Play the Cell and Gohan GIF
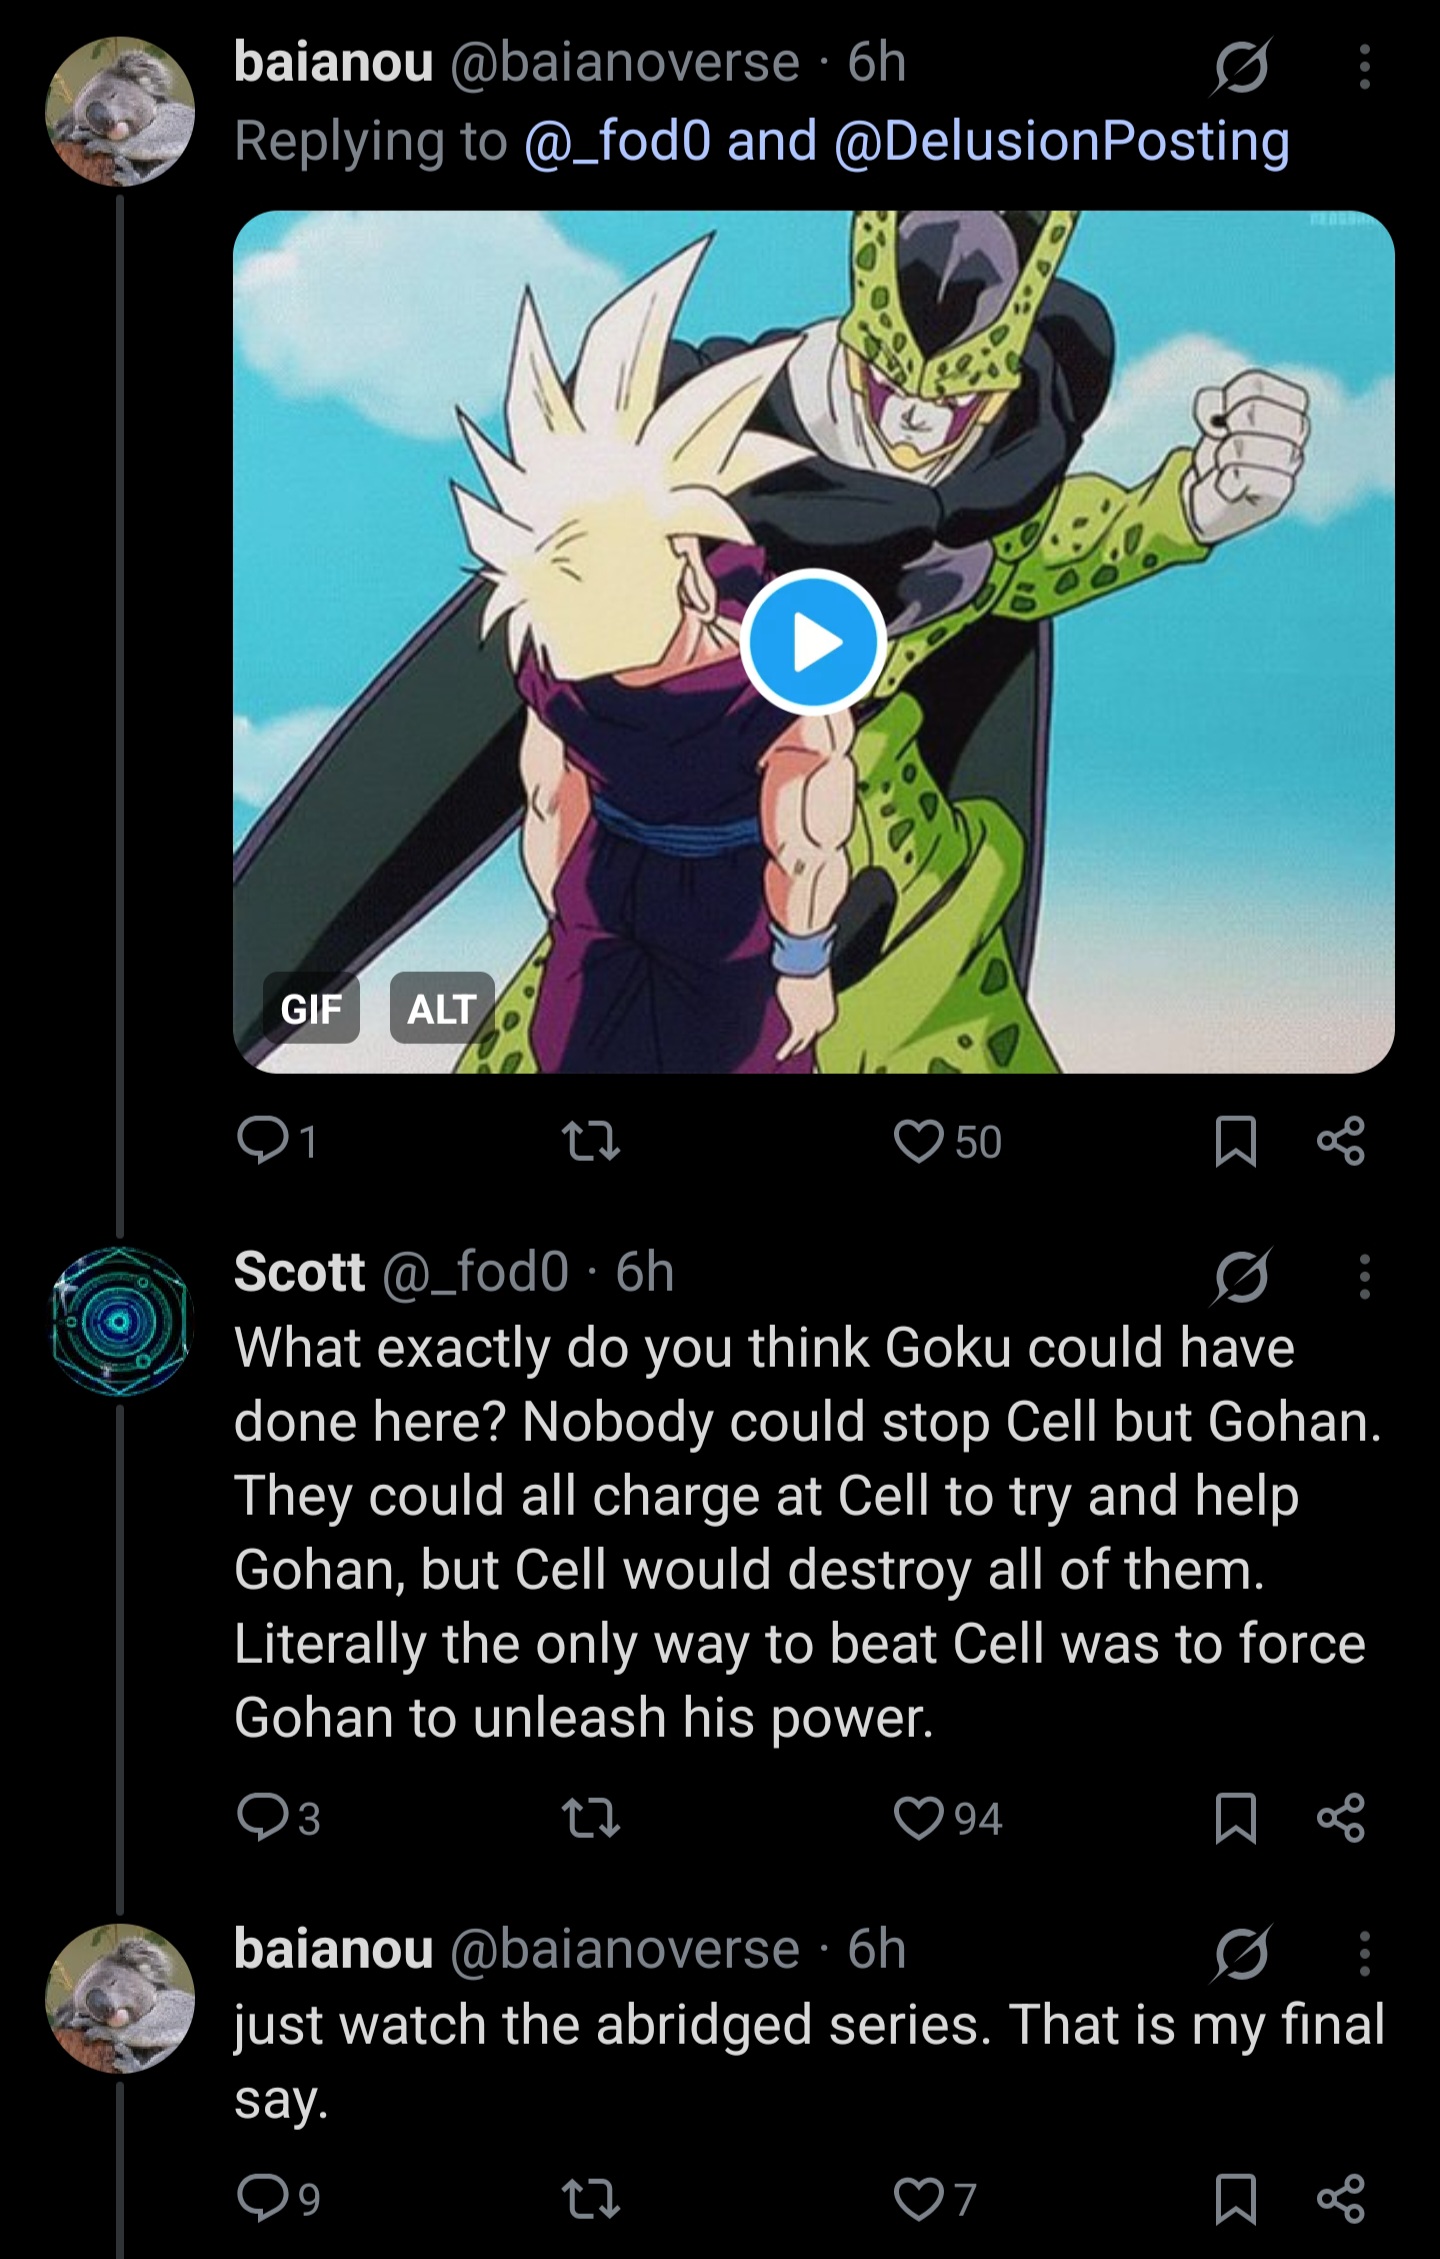1440x2259 pixels. pos(814,641)
